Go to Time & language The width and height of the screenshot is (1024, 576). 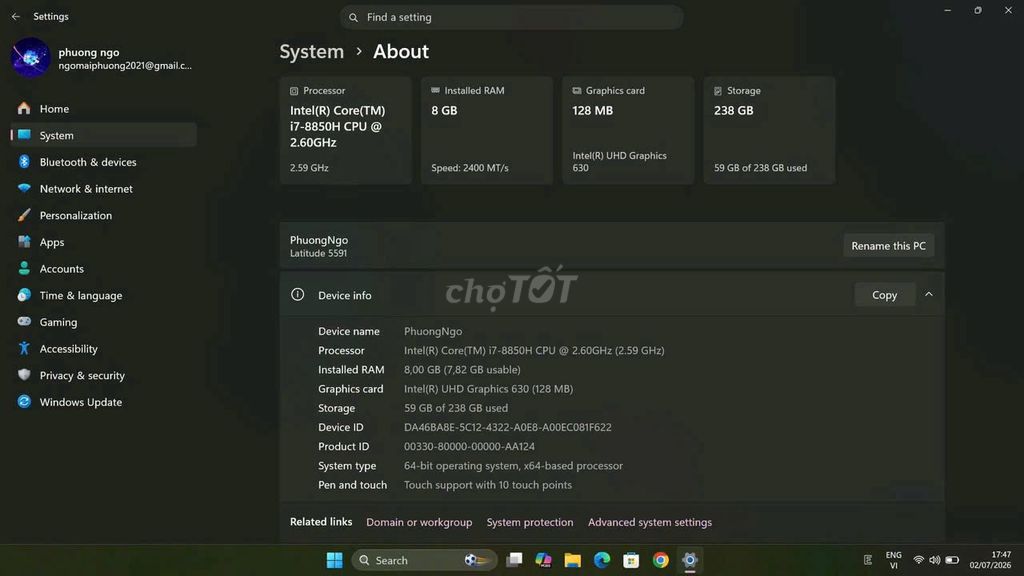(103, 296)
